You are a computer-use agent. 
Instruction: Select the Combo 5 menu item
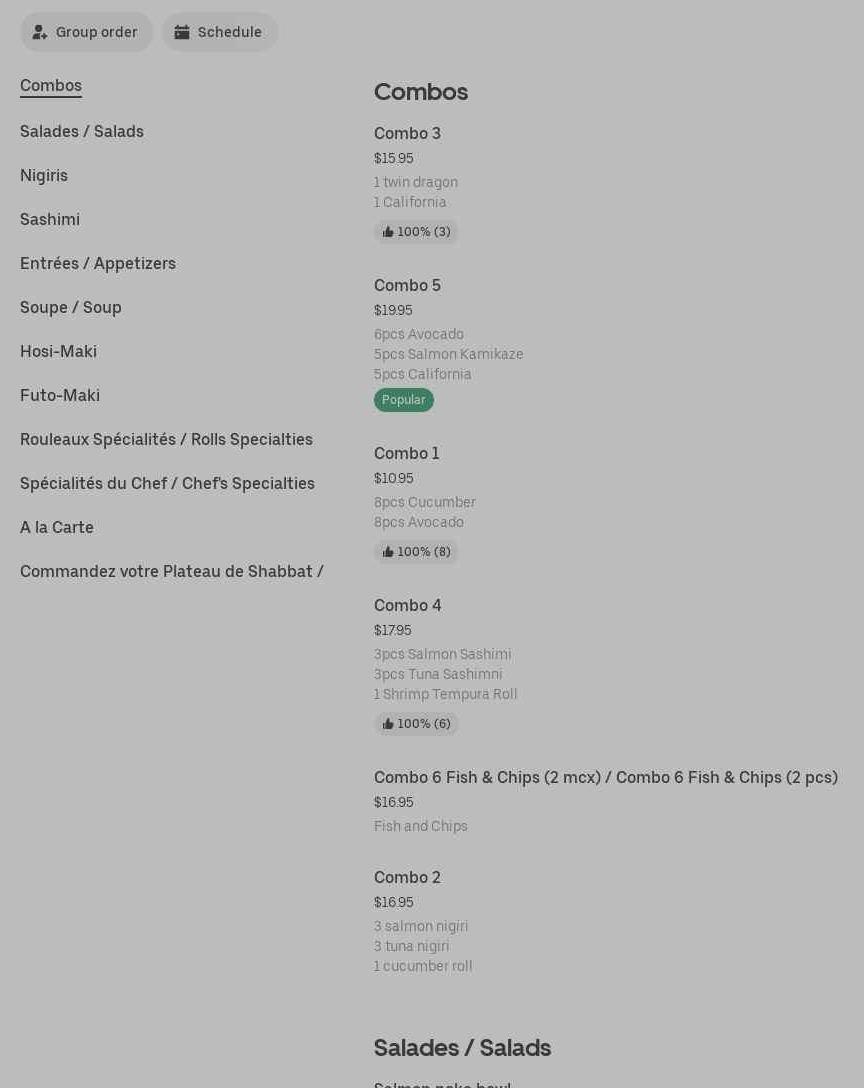pos(407,286)
